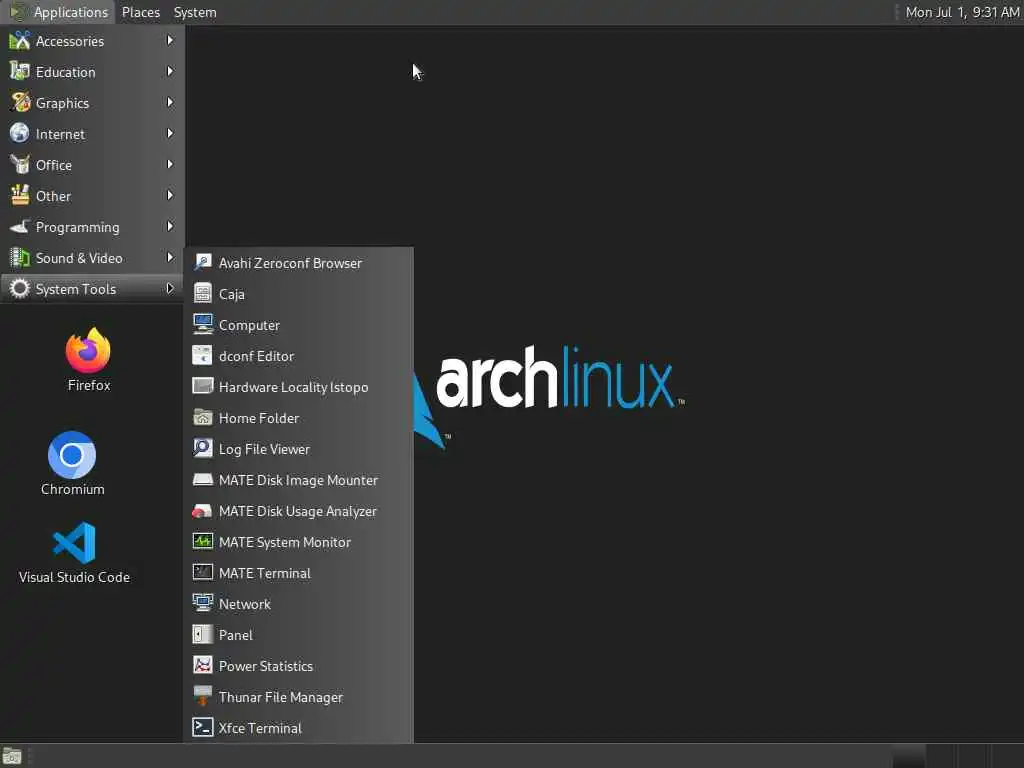Click the Network computers icon

202,603
